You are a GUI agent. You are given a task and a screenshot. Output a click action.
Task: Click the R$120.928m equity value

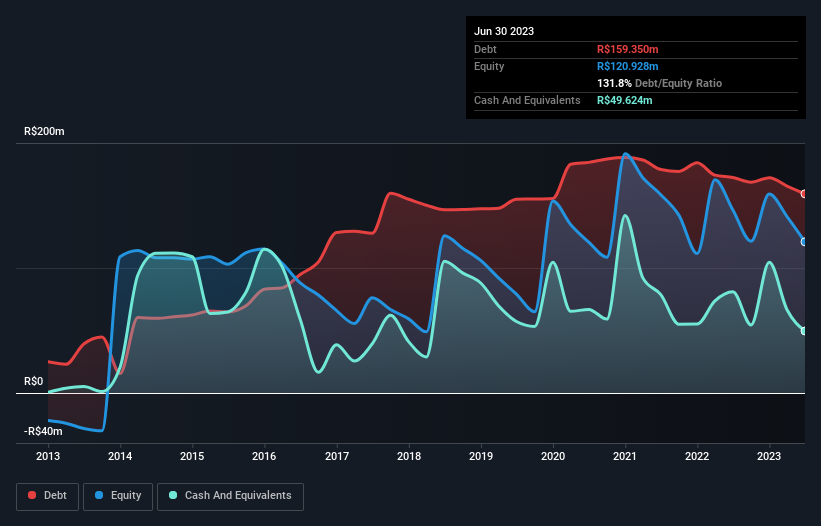[x=628, y=66]
